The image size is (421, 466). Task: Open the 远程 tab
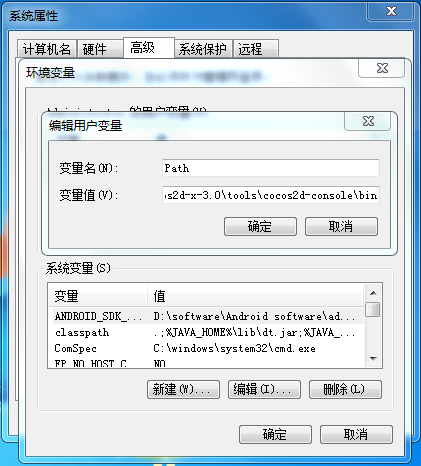256,49
